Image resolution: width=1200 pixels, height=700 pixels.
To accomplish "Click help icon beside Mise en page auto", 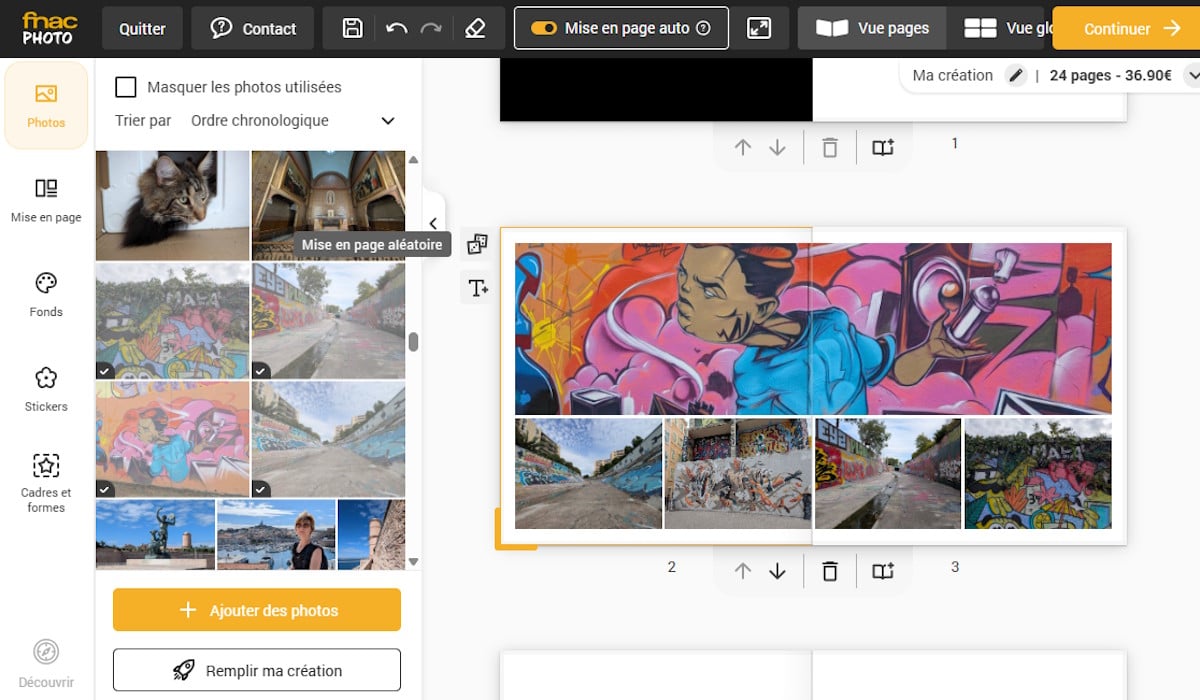I will tap(703, 28).
